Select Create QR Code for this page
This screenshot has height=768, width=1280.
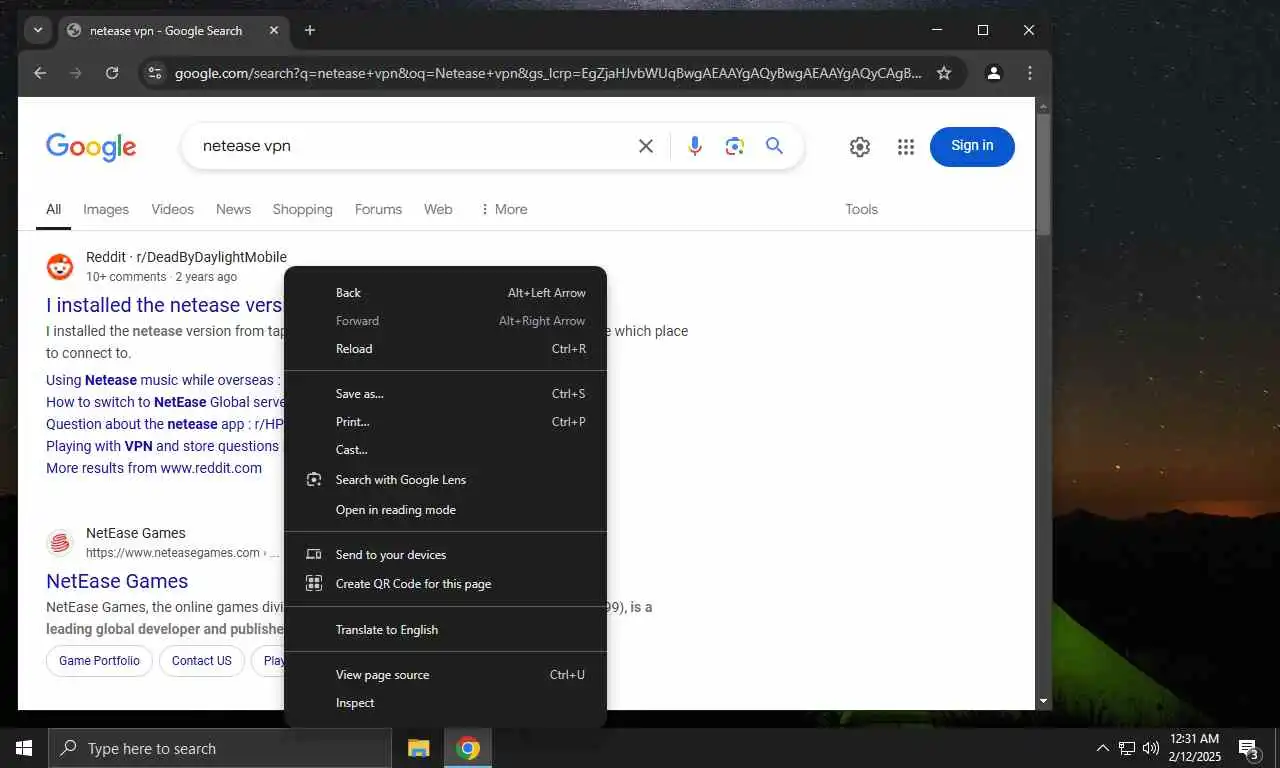446,584
